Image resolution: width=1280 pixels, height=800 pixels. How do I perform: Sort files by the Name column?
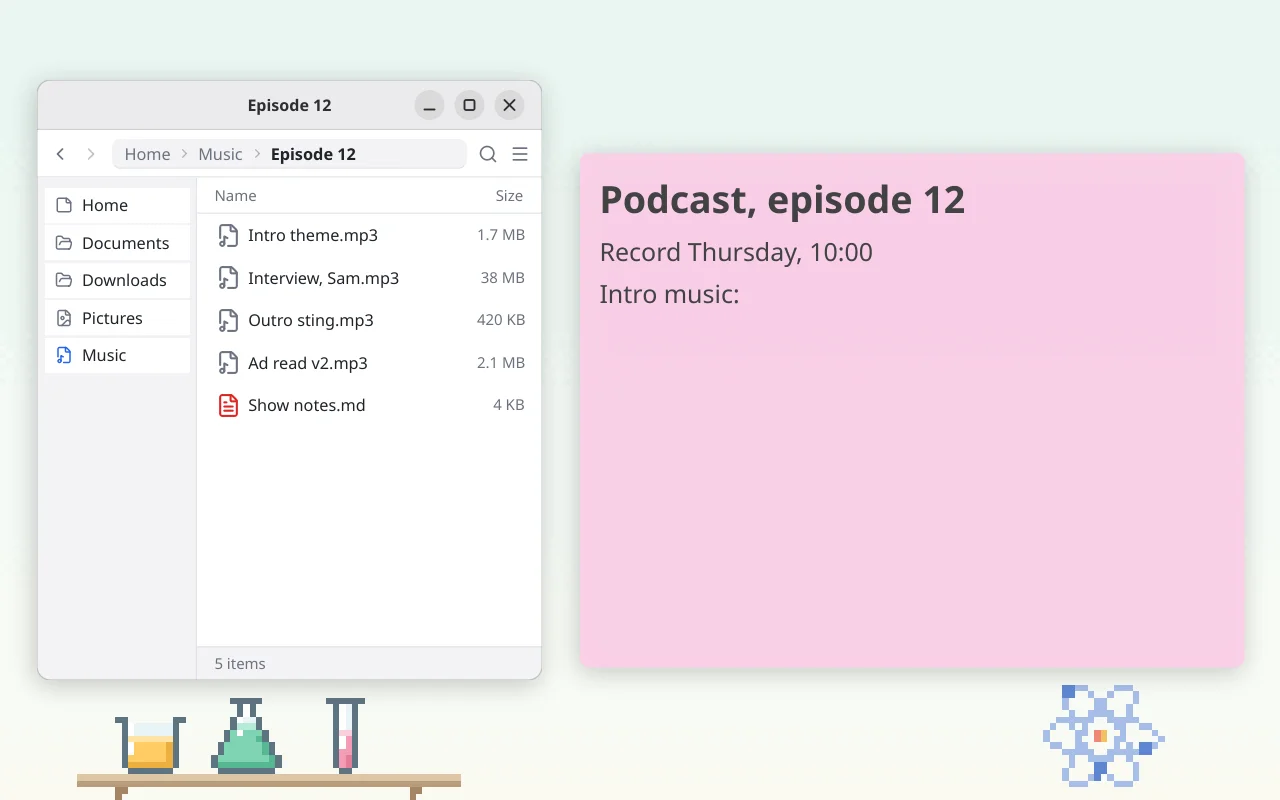[x=235, y=196]
